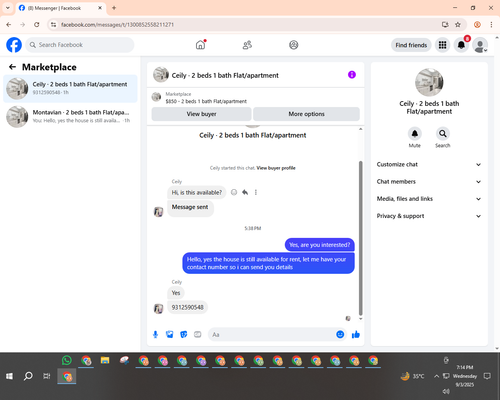Image resolution: width=500 pixels, height=400 pixels.
Task: React to the 'Hi, is this available?' message
Action: pos(234,192)
